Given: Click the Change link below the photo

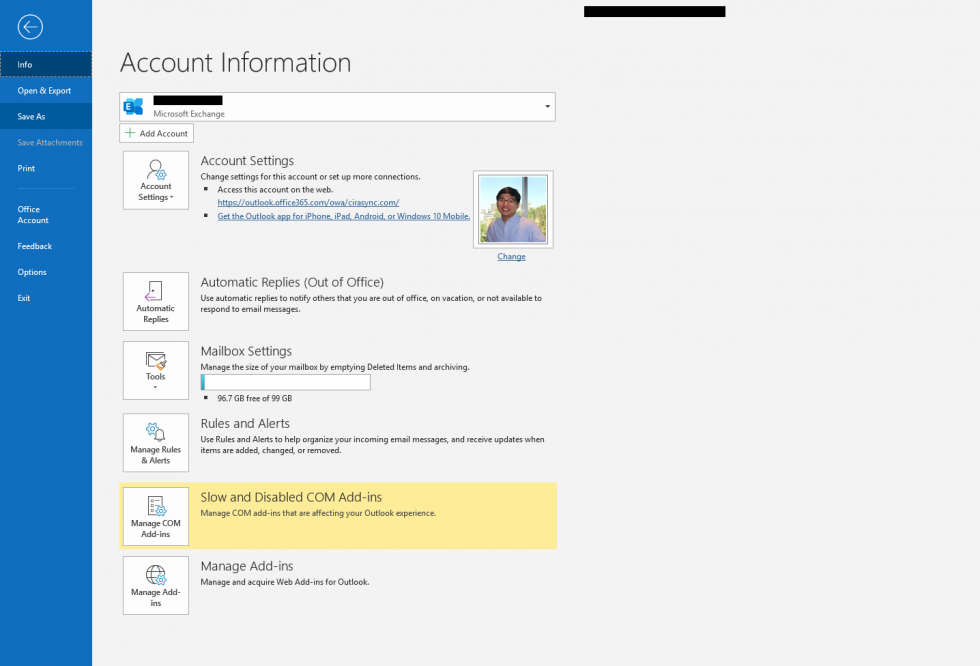Looking at the screenshot, I should [511, 256].
